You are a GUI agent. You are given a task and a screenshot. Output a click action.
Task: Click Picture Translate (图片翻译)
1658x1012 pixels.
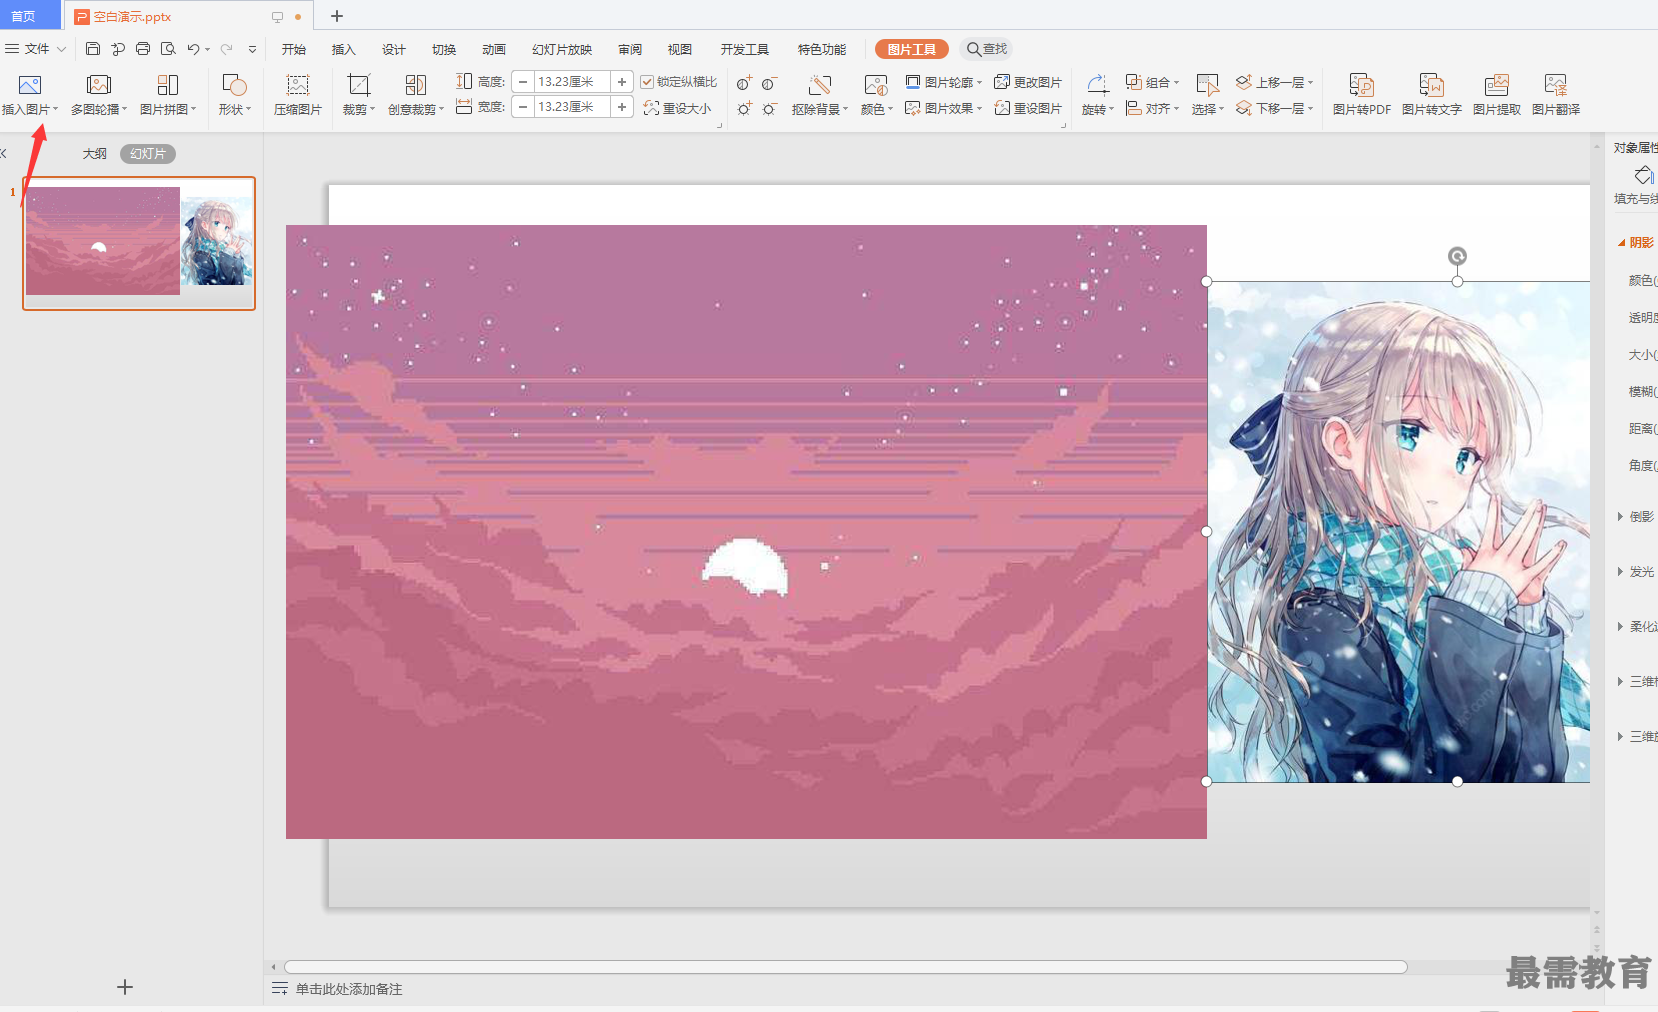1556,94
